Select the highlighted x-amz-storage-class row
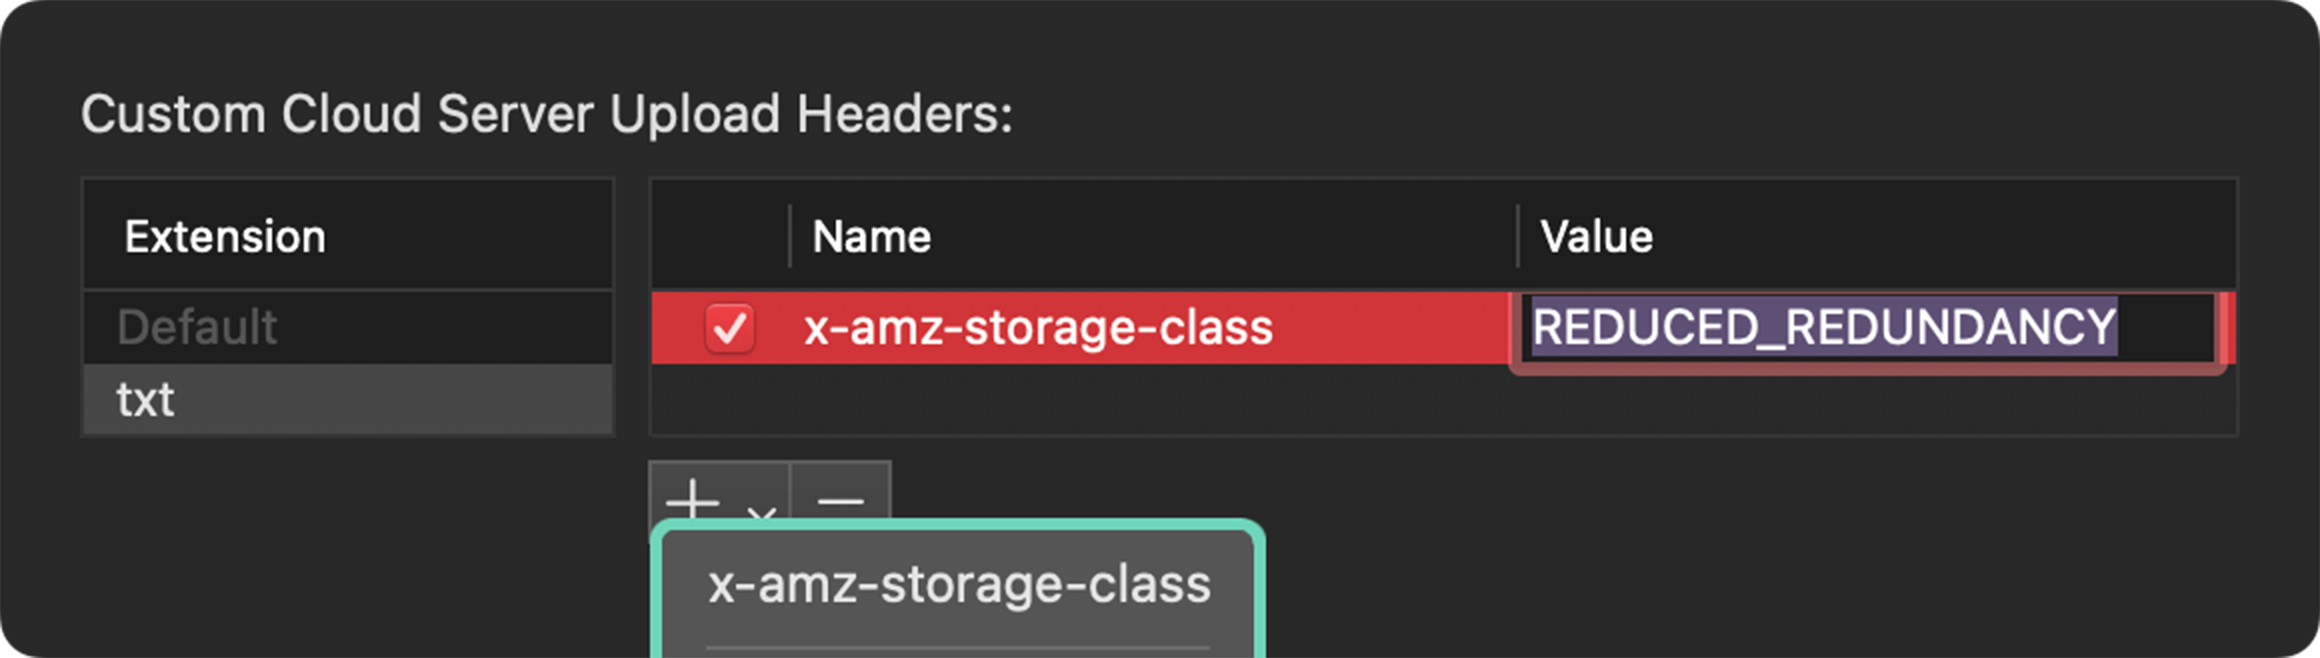 [1040, 327]
